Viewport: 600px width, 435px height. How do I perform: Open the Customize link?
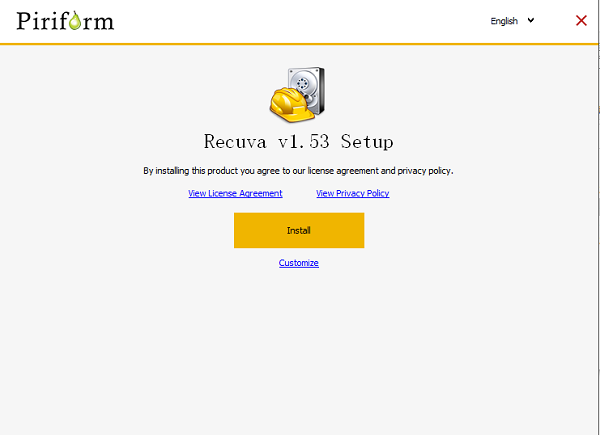pyautogui.click(x=298, y=263)
